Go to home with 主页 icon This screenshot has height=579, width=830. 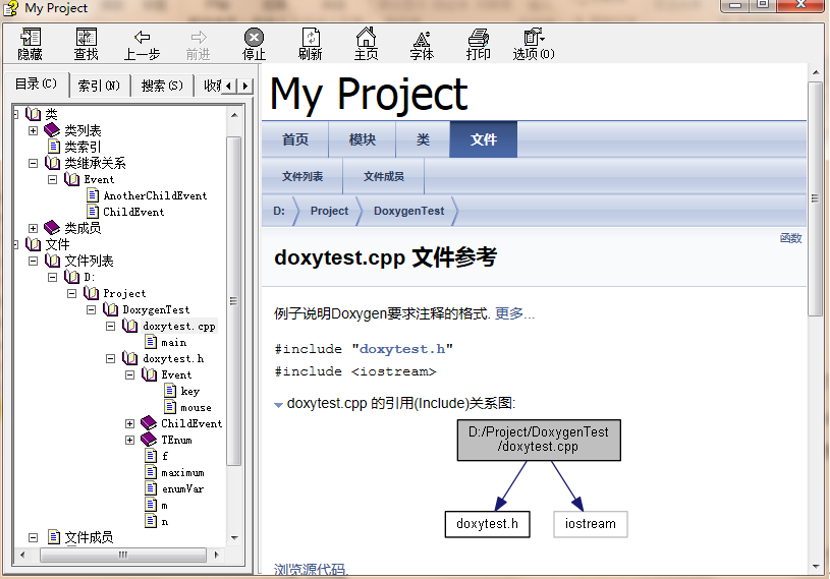366,38
